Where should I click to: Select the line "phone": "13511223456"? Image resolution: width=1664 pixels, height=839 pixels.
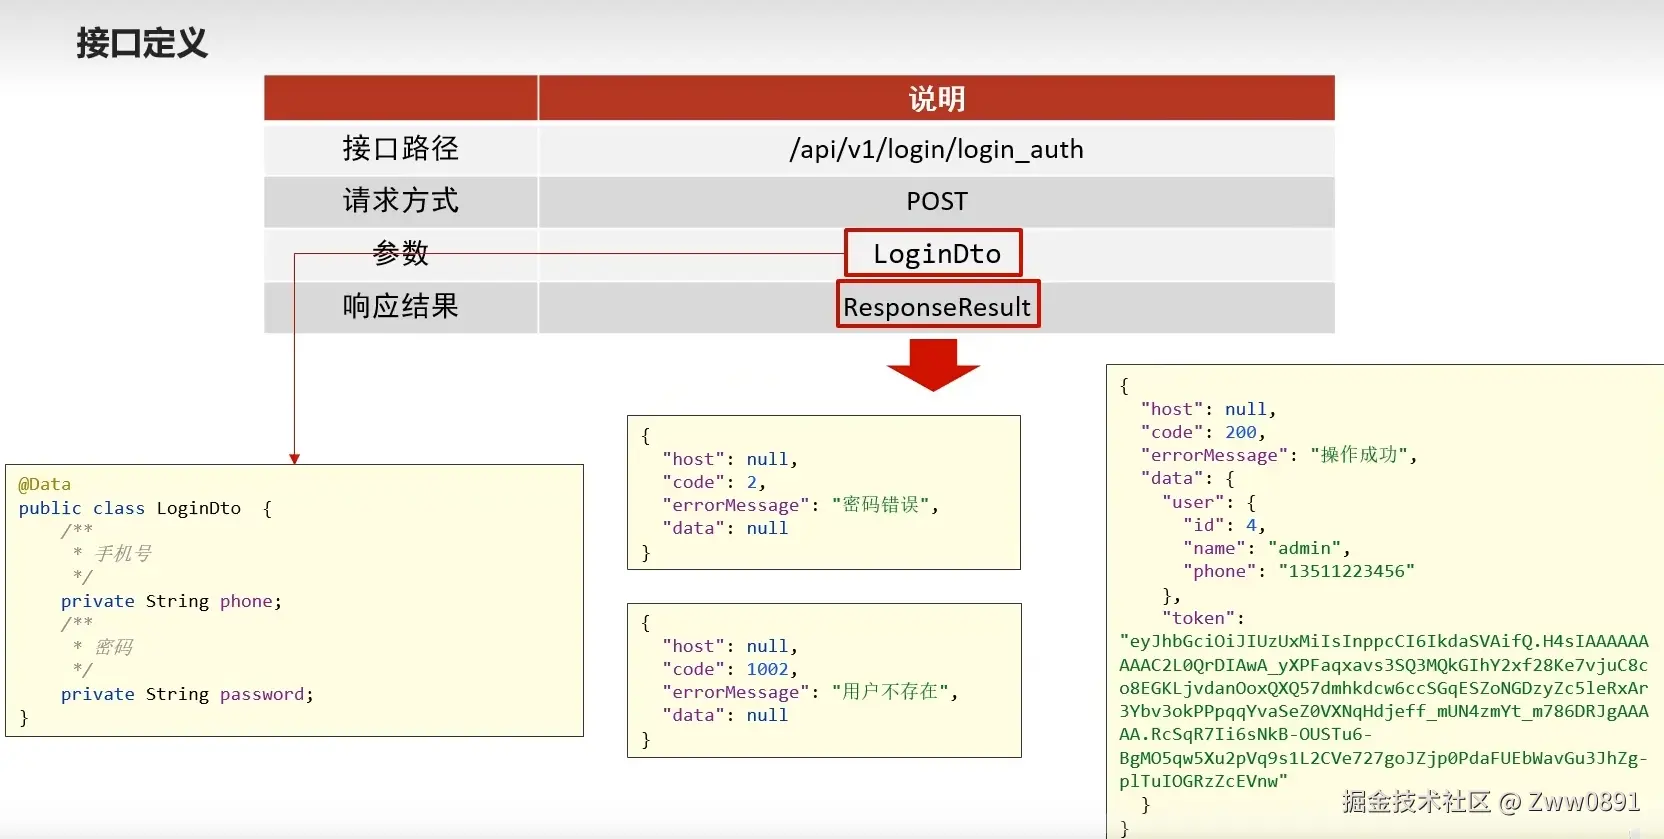[1299, 571]
